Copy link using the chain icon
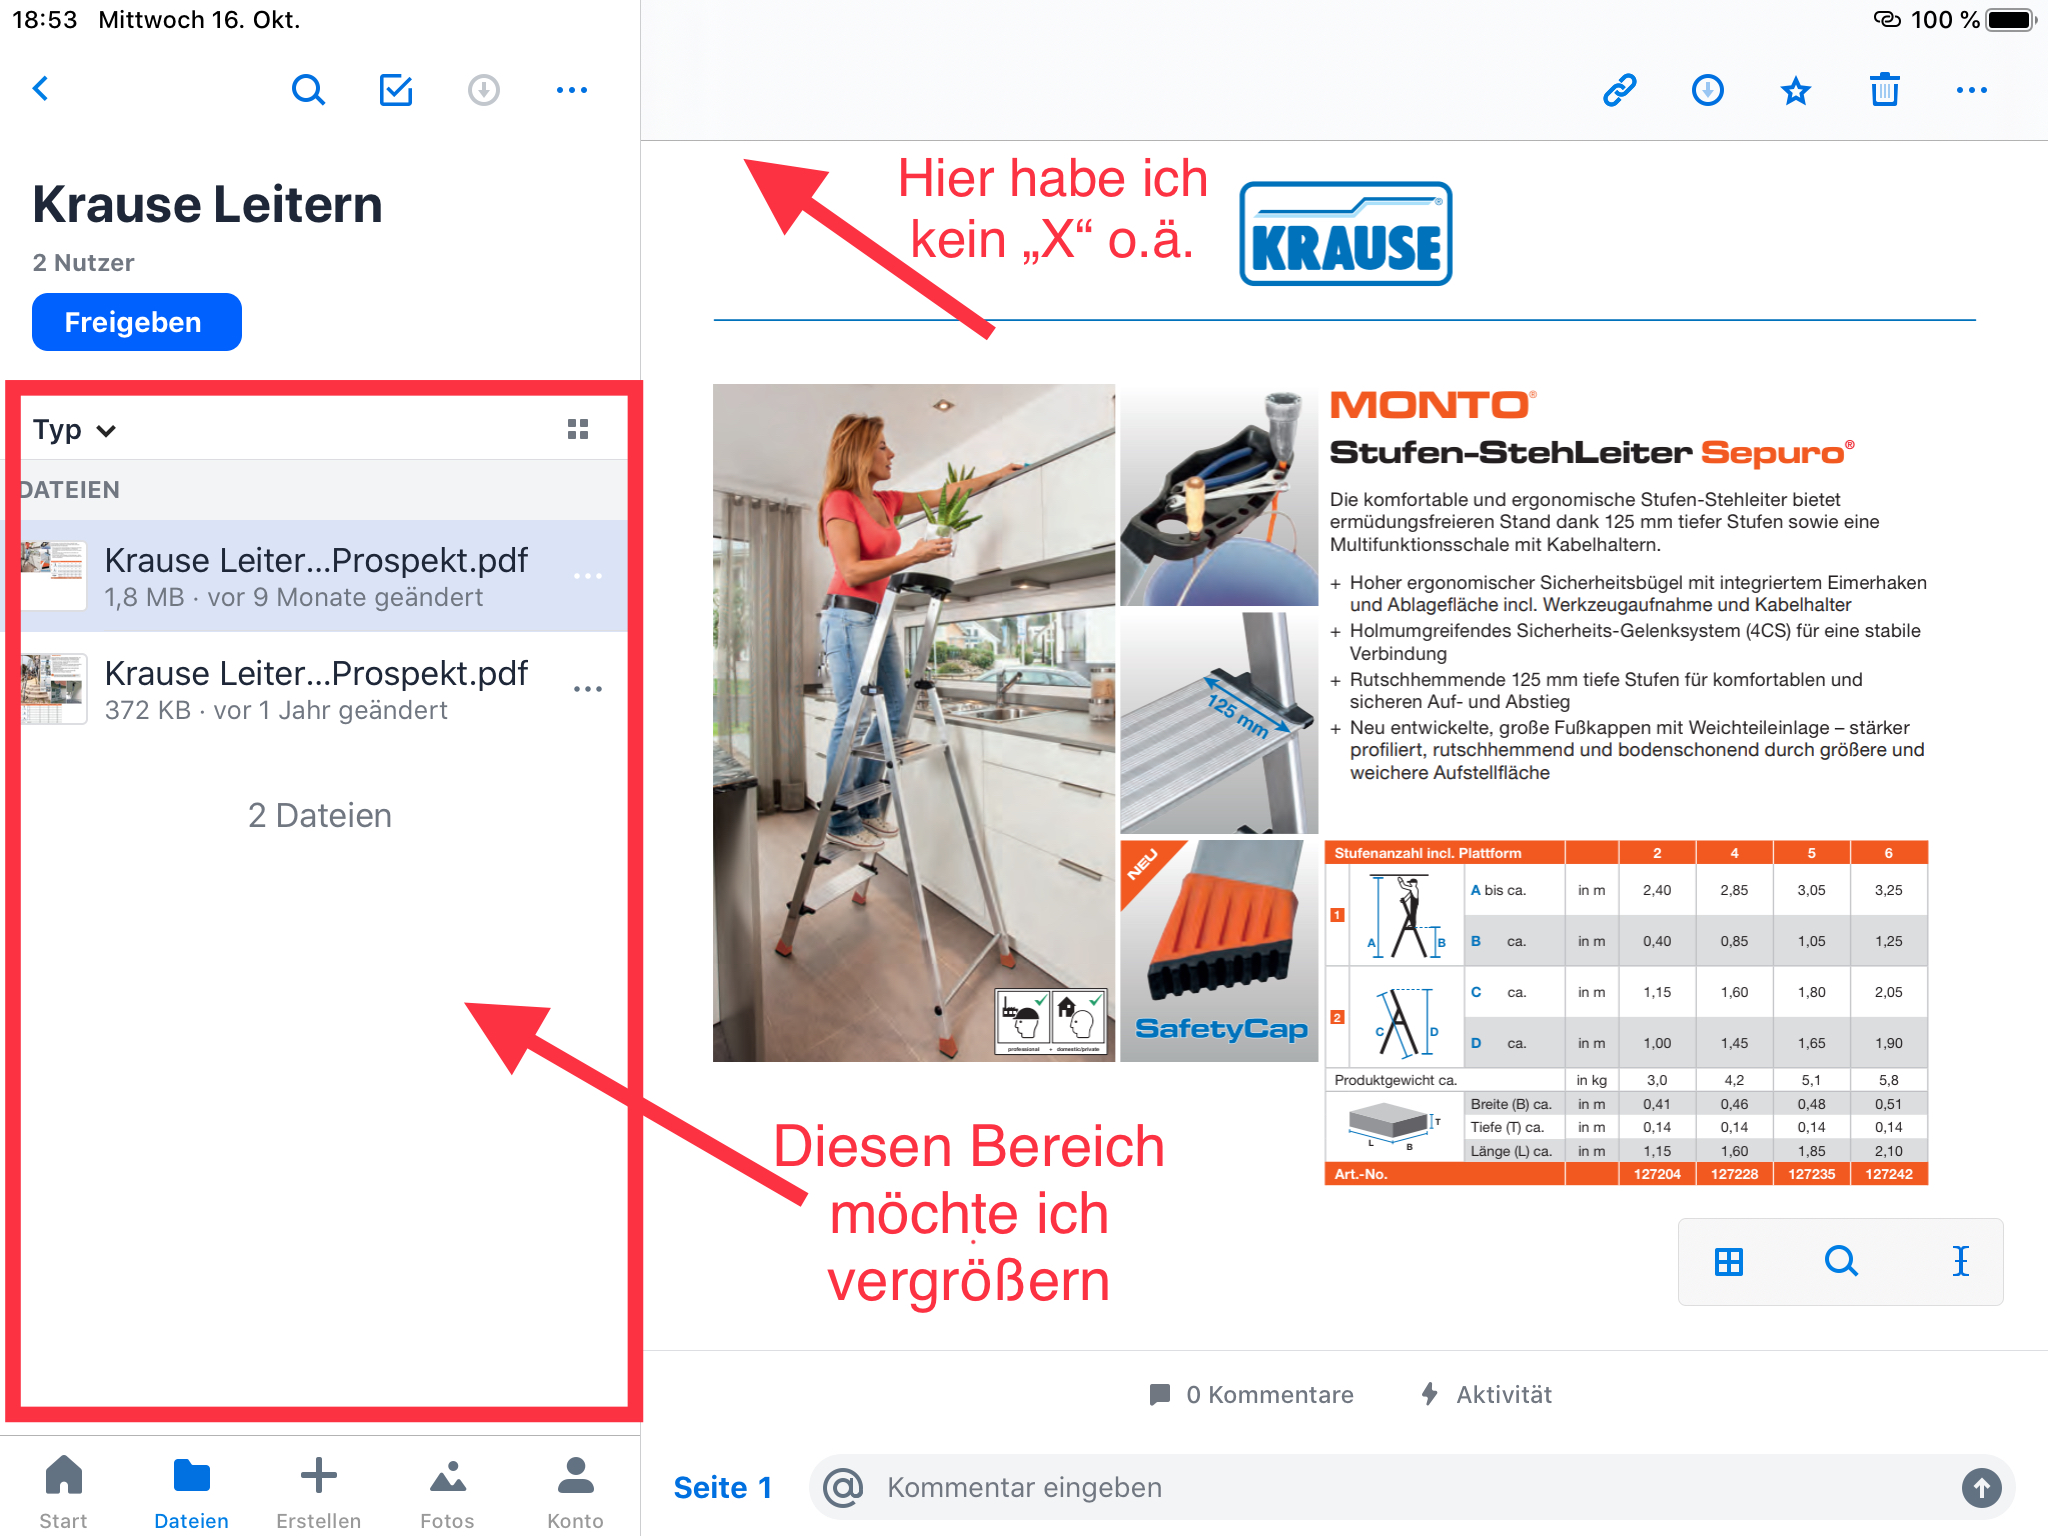Image resolution: width=2048 pixels, height=1536 pixels. (1620, 90)
